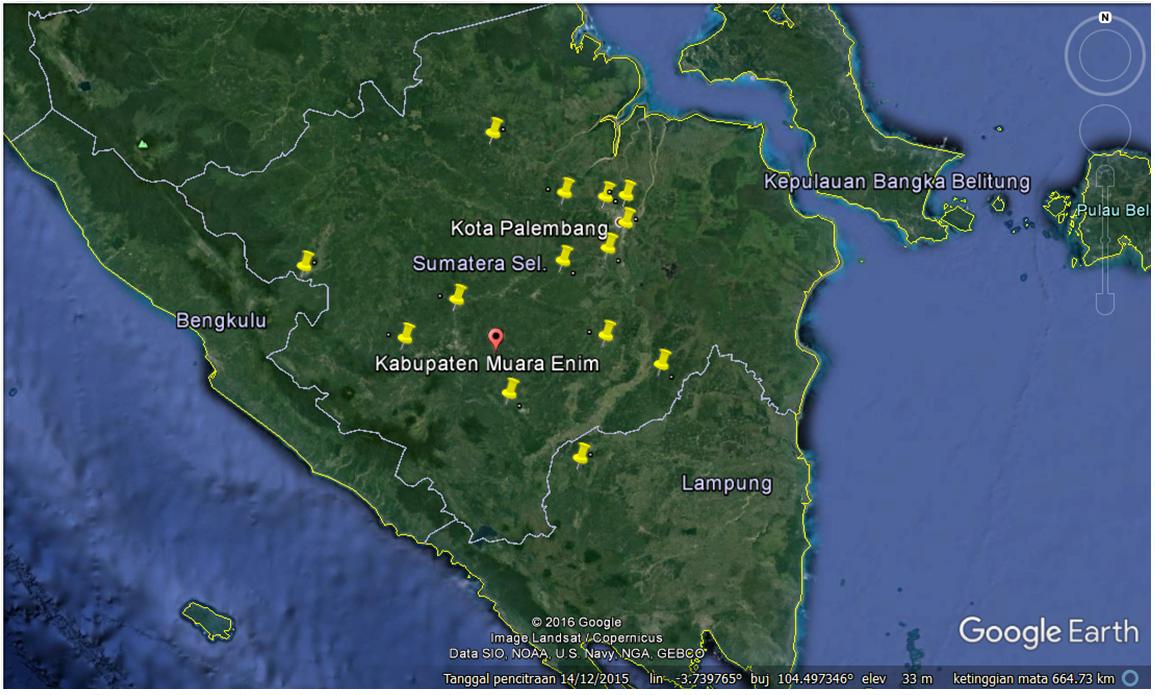Click the Look joystick ring center

click(x=1104, y=56)
